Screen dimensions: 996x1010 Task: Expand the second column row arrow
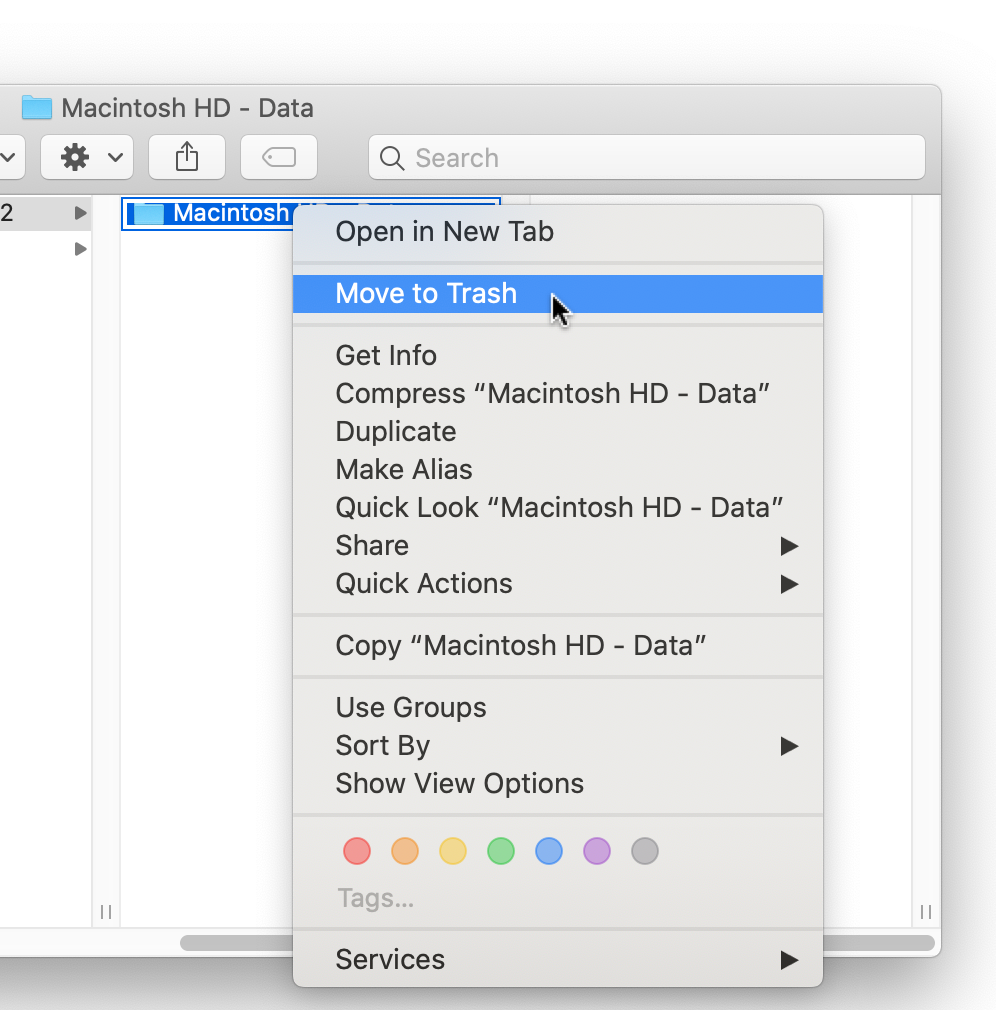tap(80, 249)
